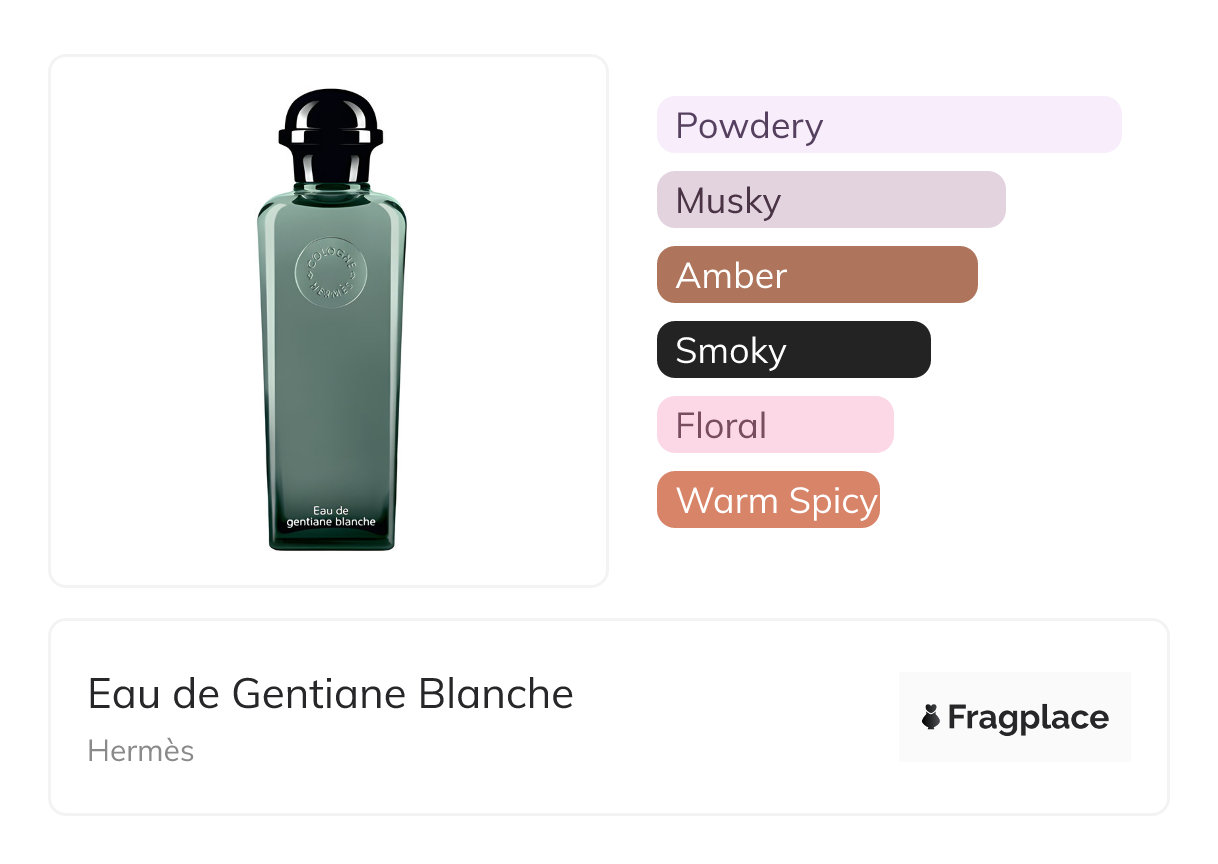
Task: Select the circular Cologne Hermès emblem on bottle
Action: point(331,272)
